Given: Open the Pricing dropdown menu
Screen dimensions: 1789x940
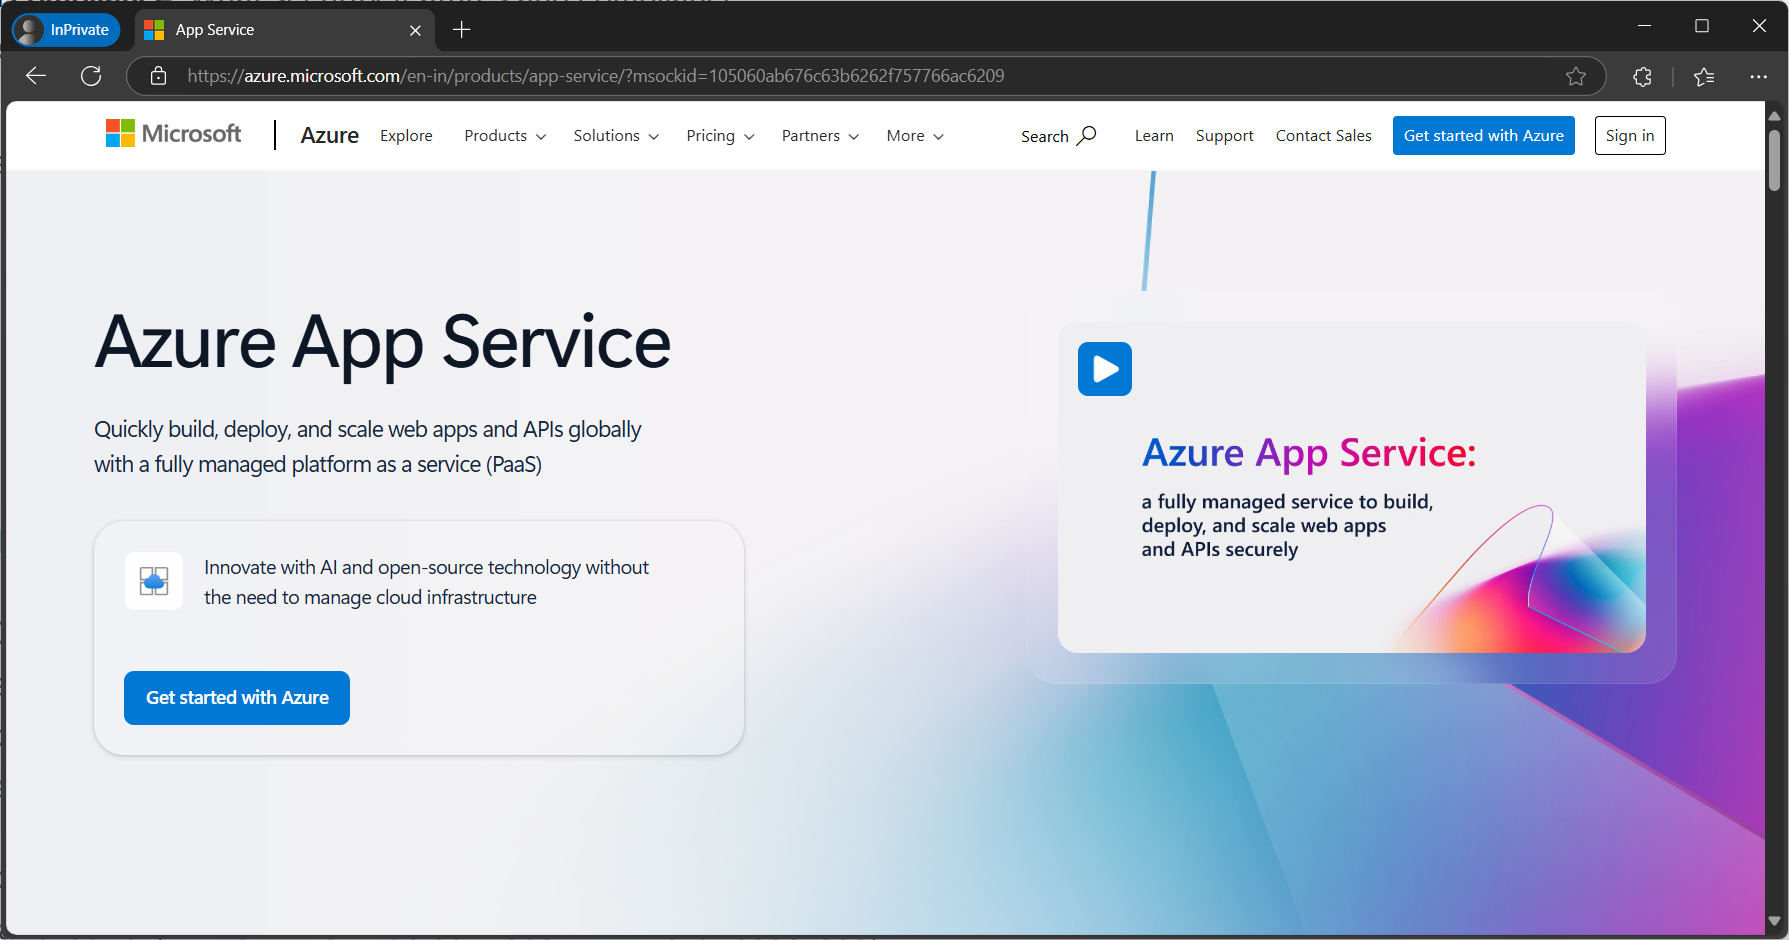Looking at the screenshot, I should coord(720,136).
